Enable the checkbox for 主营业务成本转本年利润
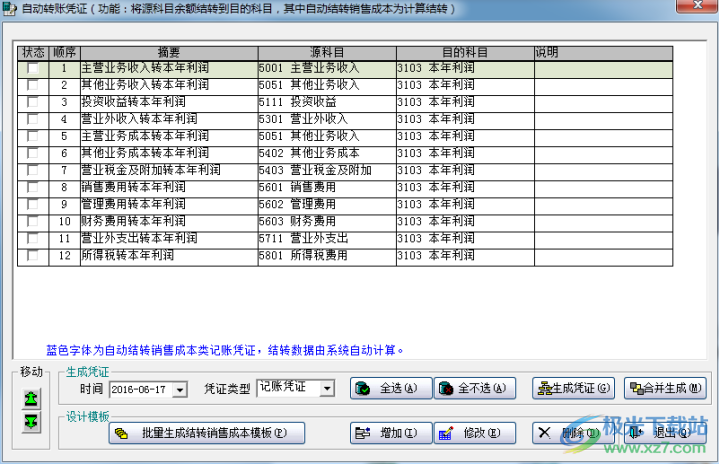Image resolution: width=719 pixels, height=464 pixels. click(33, 136)
